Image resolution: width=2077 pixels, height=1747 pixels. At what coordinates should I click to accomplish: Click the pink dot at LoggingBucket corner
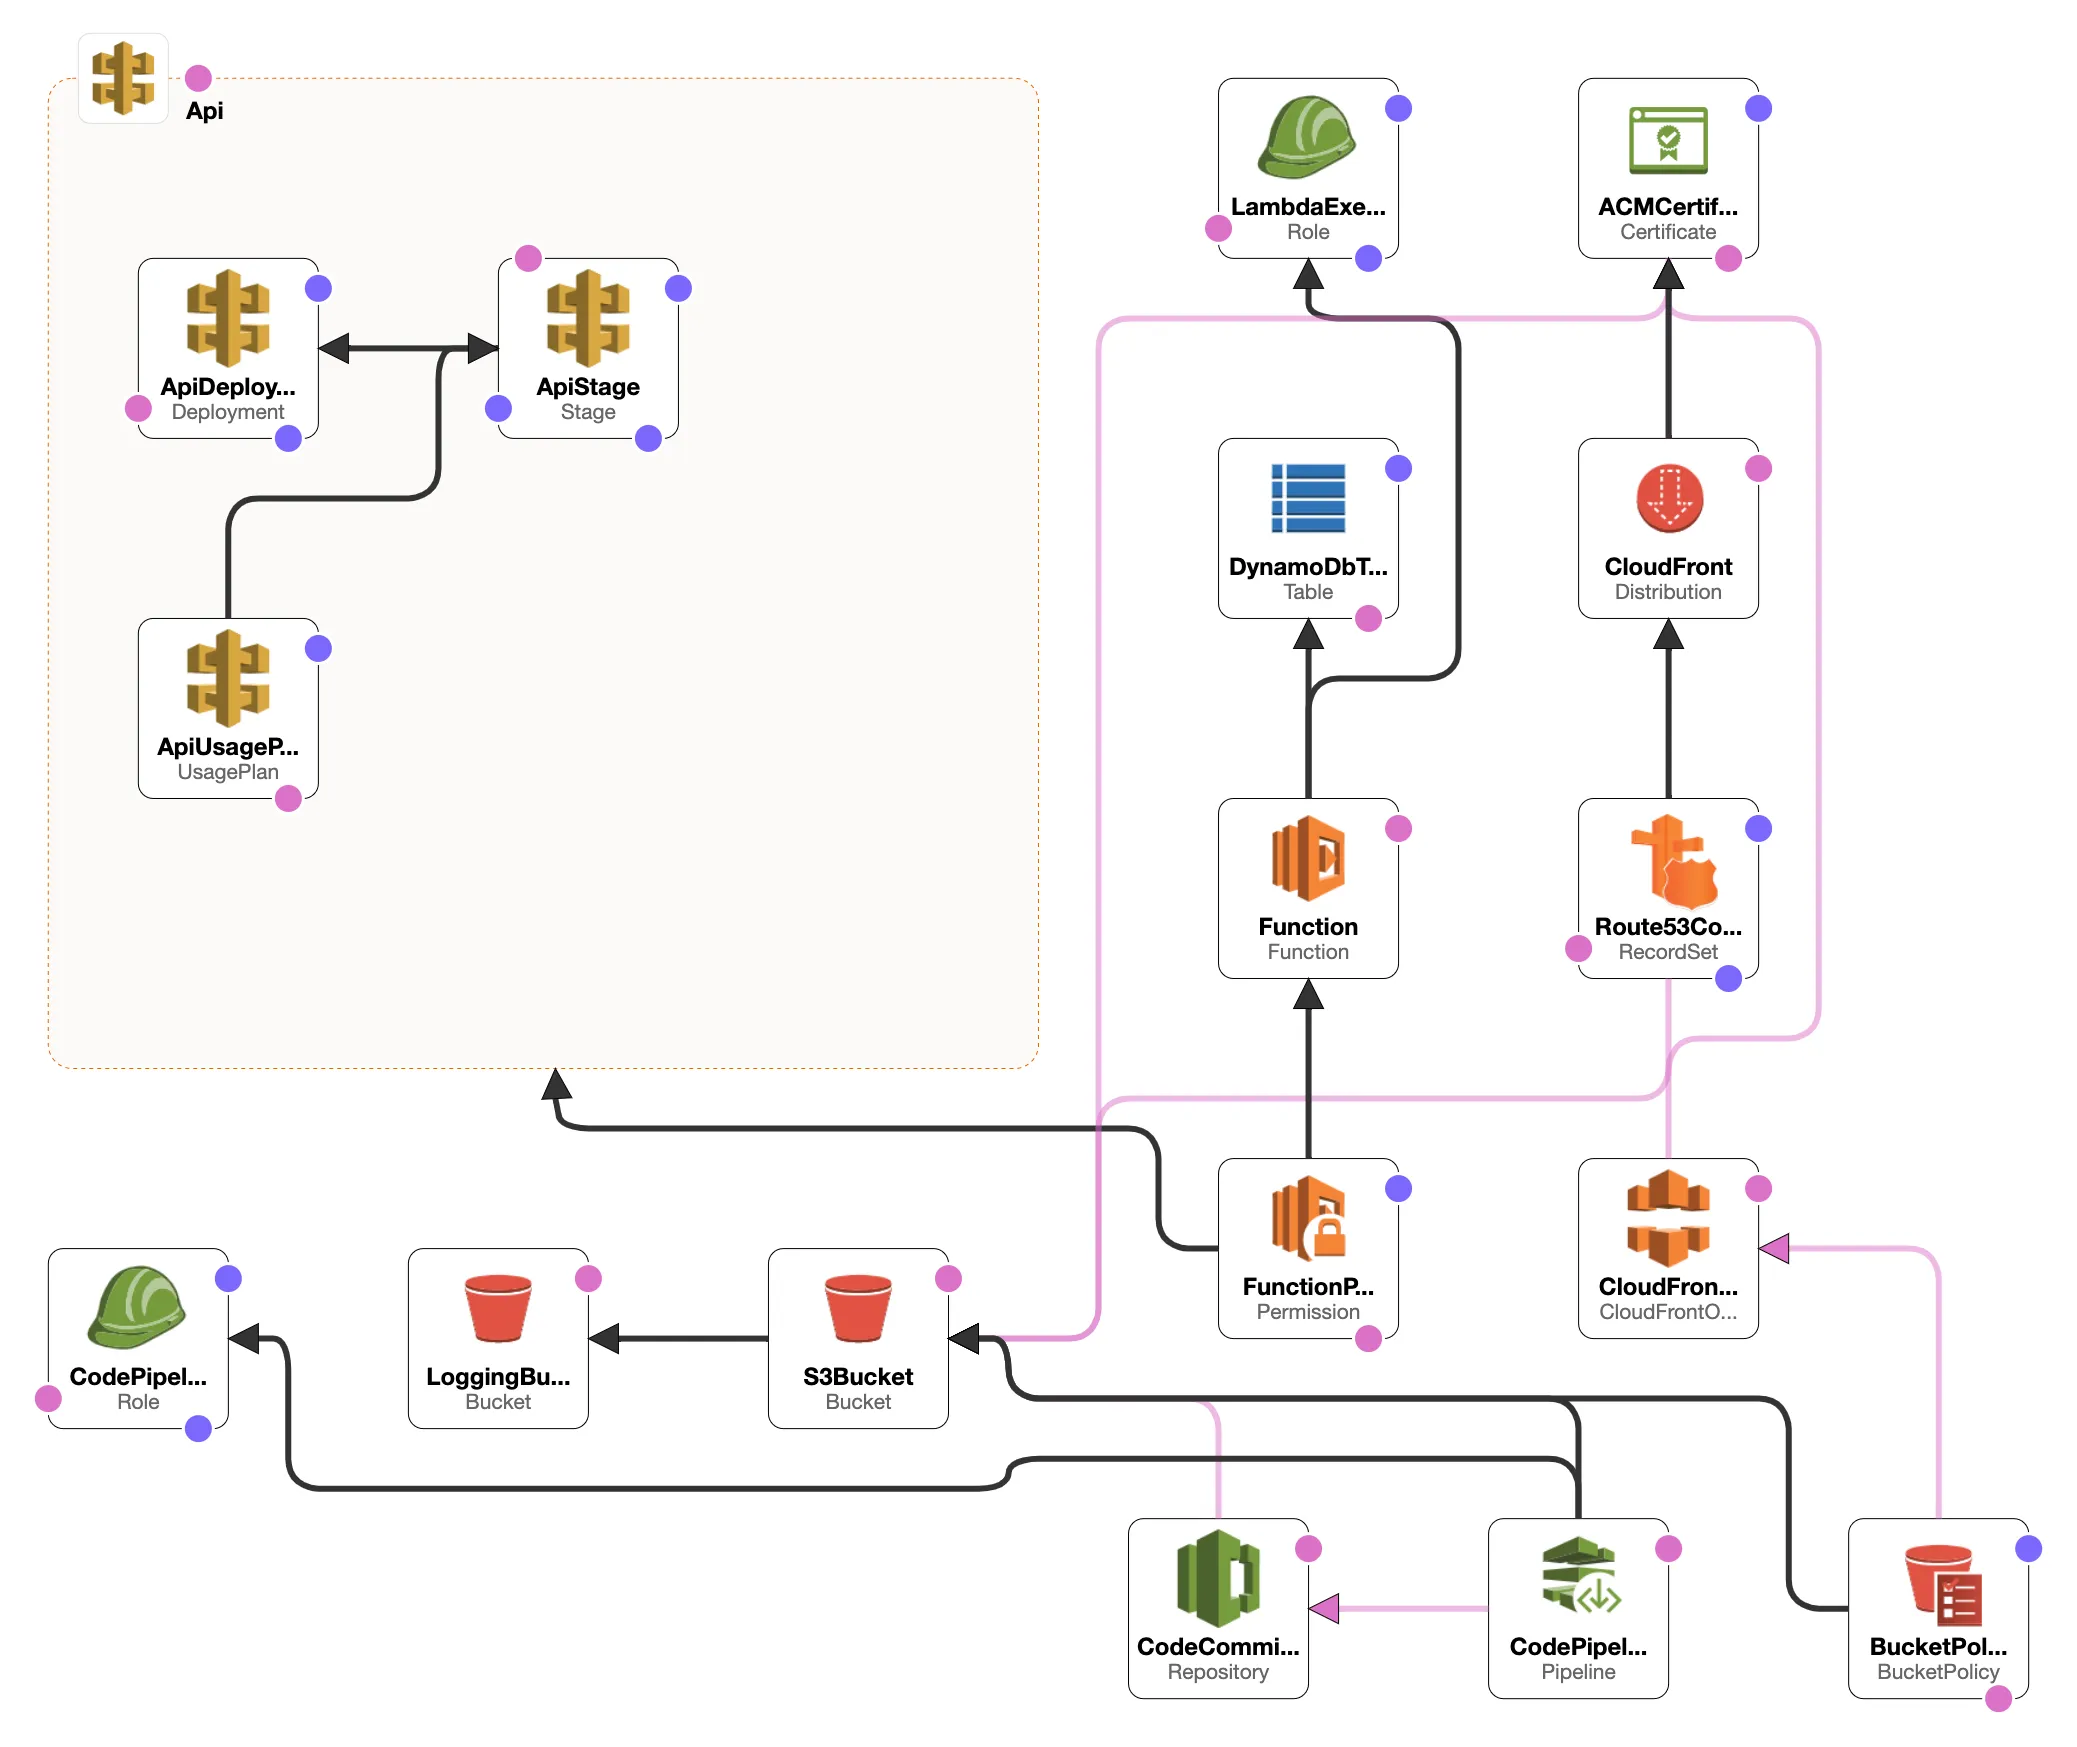click(588, 1278)
